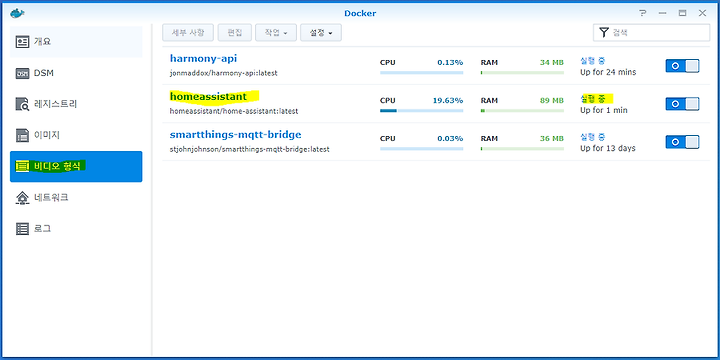Click stjohnjohnson/smartthings-mqtt-bridge:latest text
This screenshot has width=720, height=360.
(x=249, y=149)
